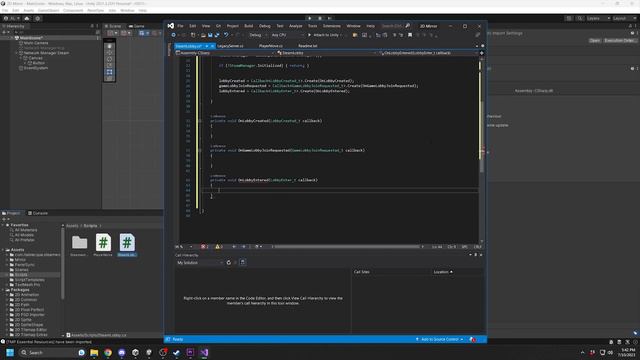Open the Unity Layout dropdown

pyautogui.click(x=624, y=18)
